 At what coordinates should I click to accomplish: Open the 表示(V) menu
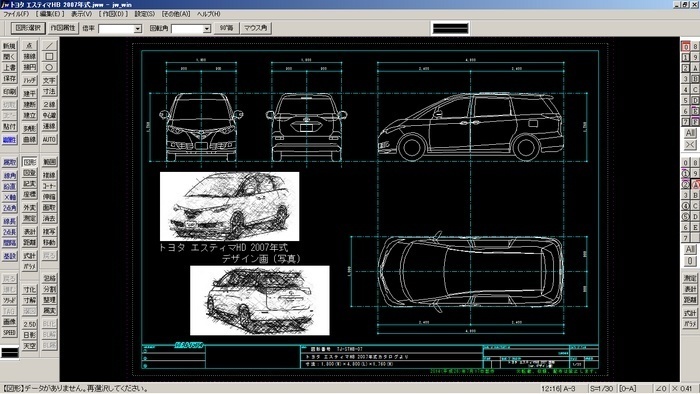point(81,14)
